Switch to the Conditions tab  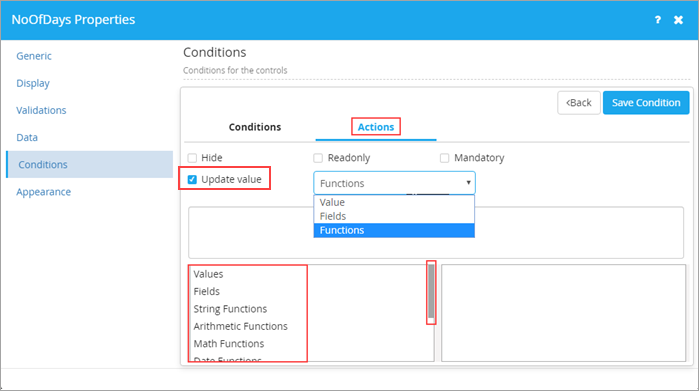[255, 127]
